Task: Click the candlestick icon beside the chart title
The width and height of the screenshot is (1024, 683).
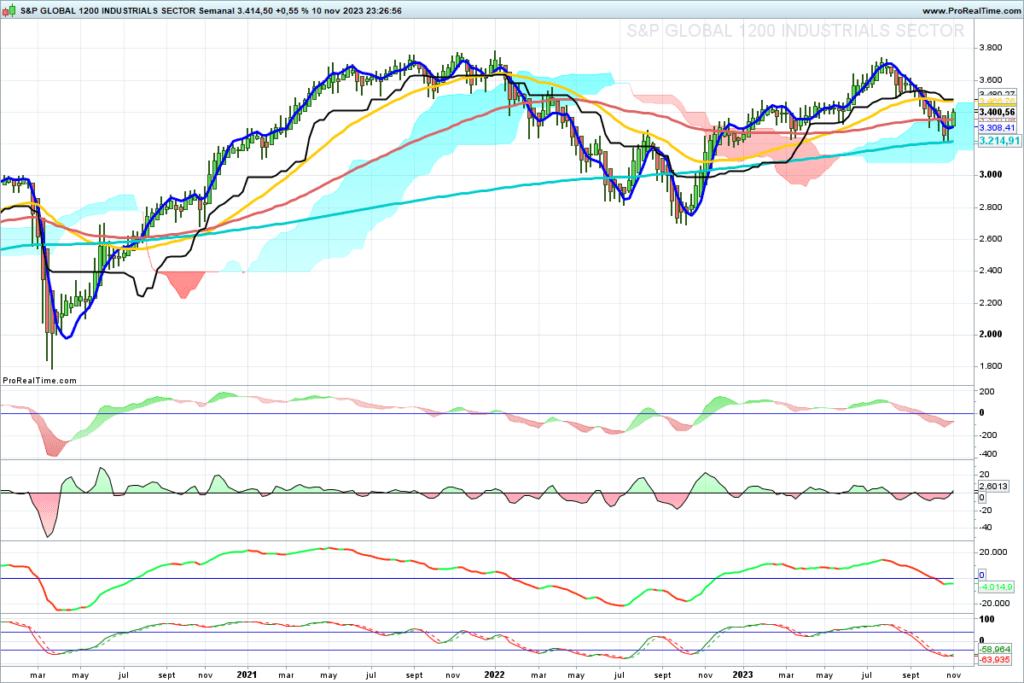Action: click(10, 10)
